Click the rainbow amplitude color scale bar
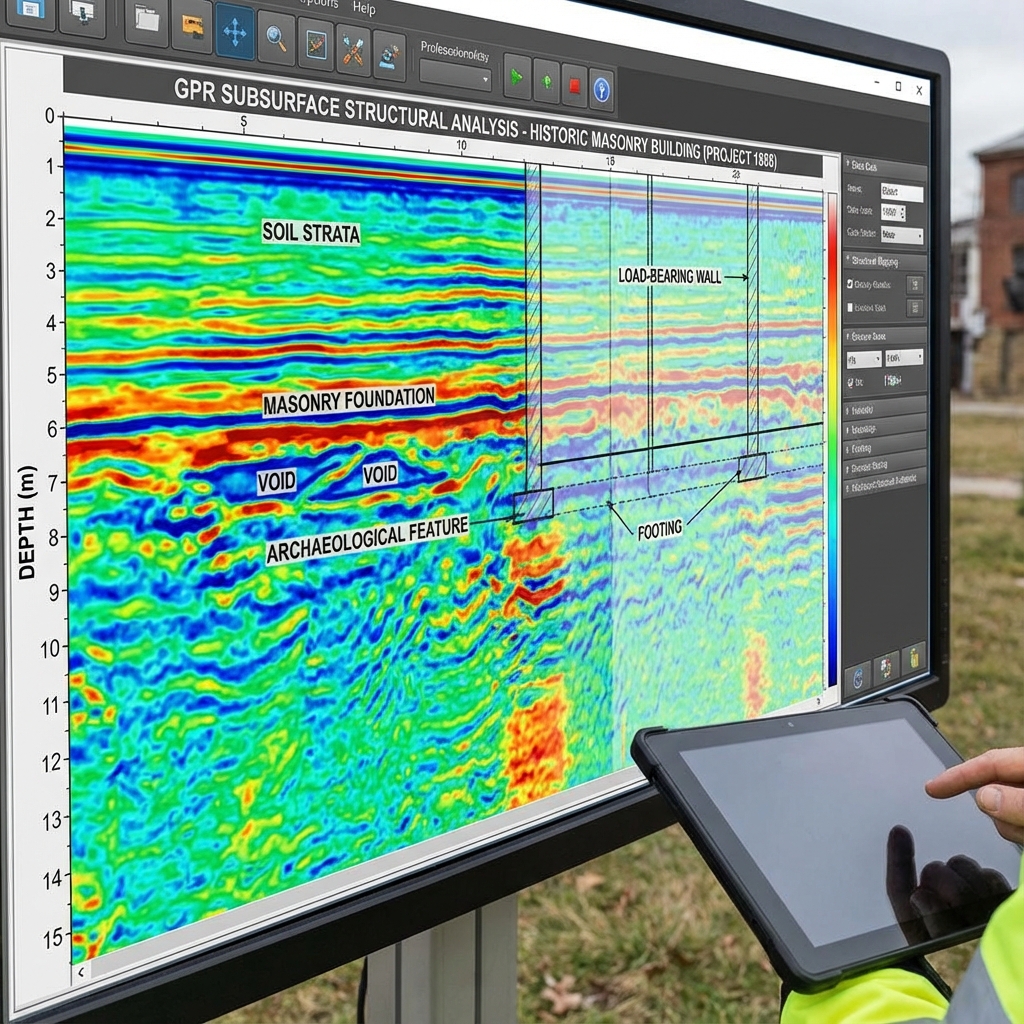Viewport: 1024px width, 1024px height. [x=832, y=440]
